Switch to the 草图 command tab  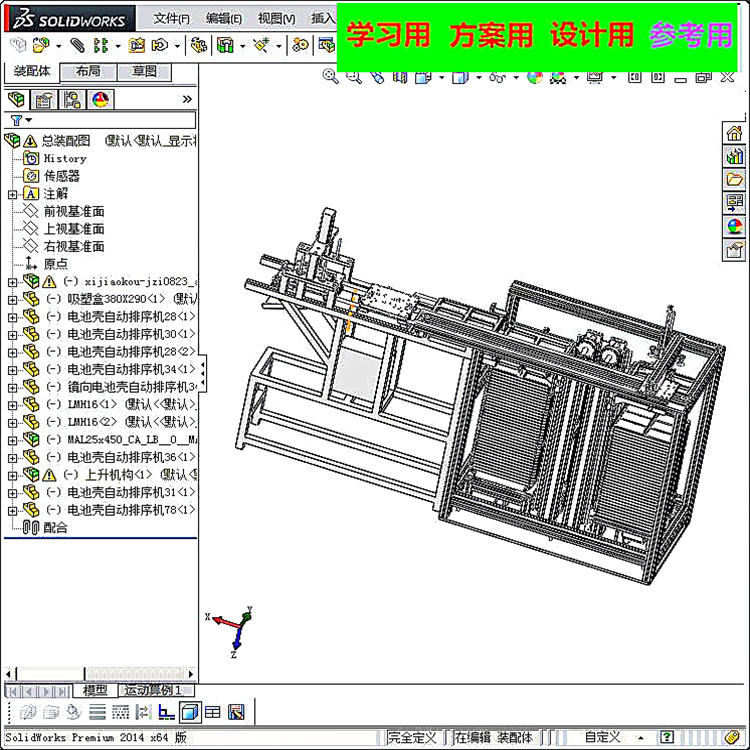144,71
